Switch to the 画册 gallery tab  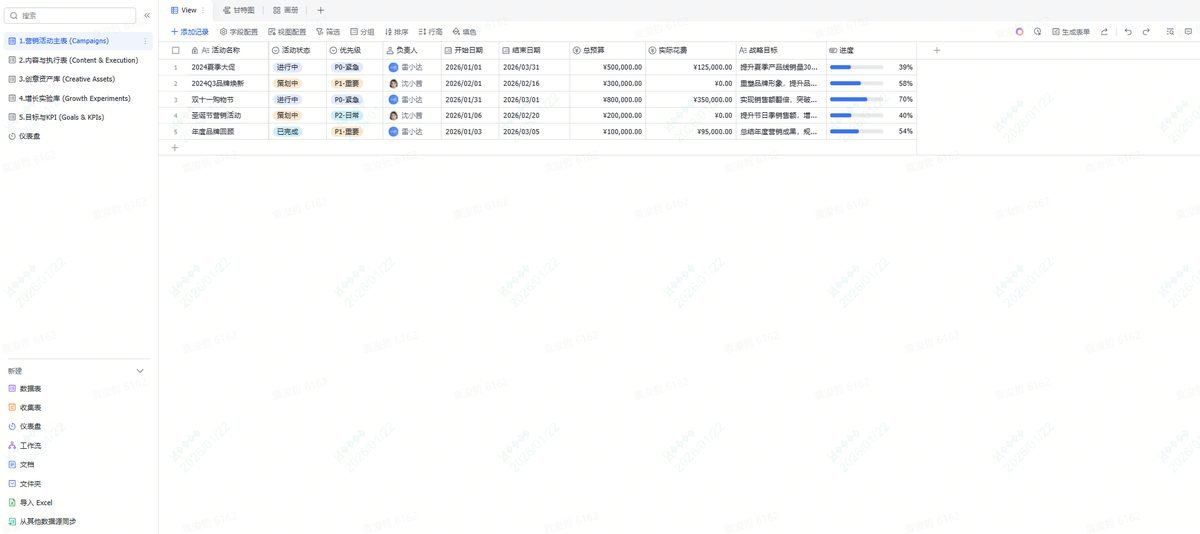(286, 10)
